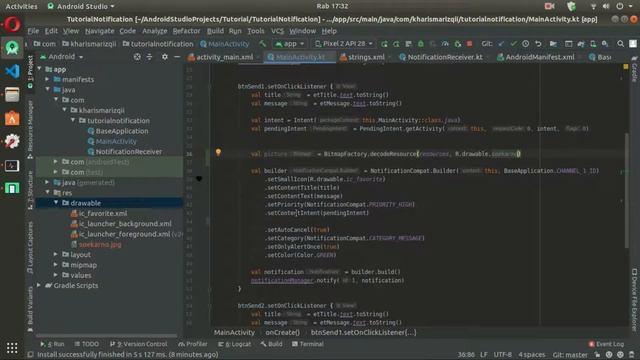Collapse the drawable folder
Viewport: 640px width, 360px height.
(x=56, y=203)
